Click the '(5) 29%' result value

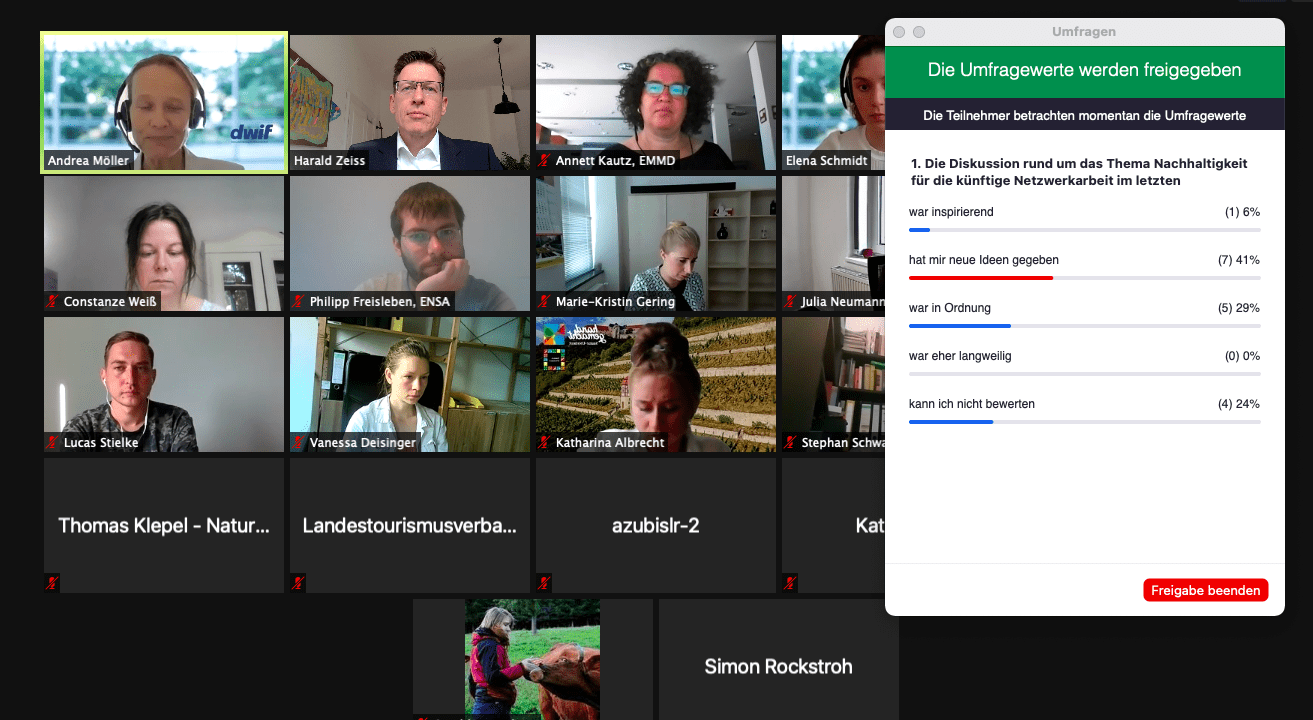point(1239,308)
